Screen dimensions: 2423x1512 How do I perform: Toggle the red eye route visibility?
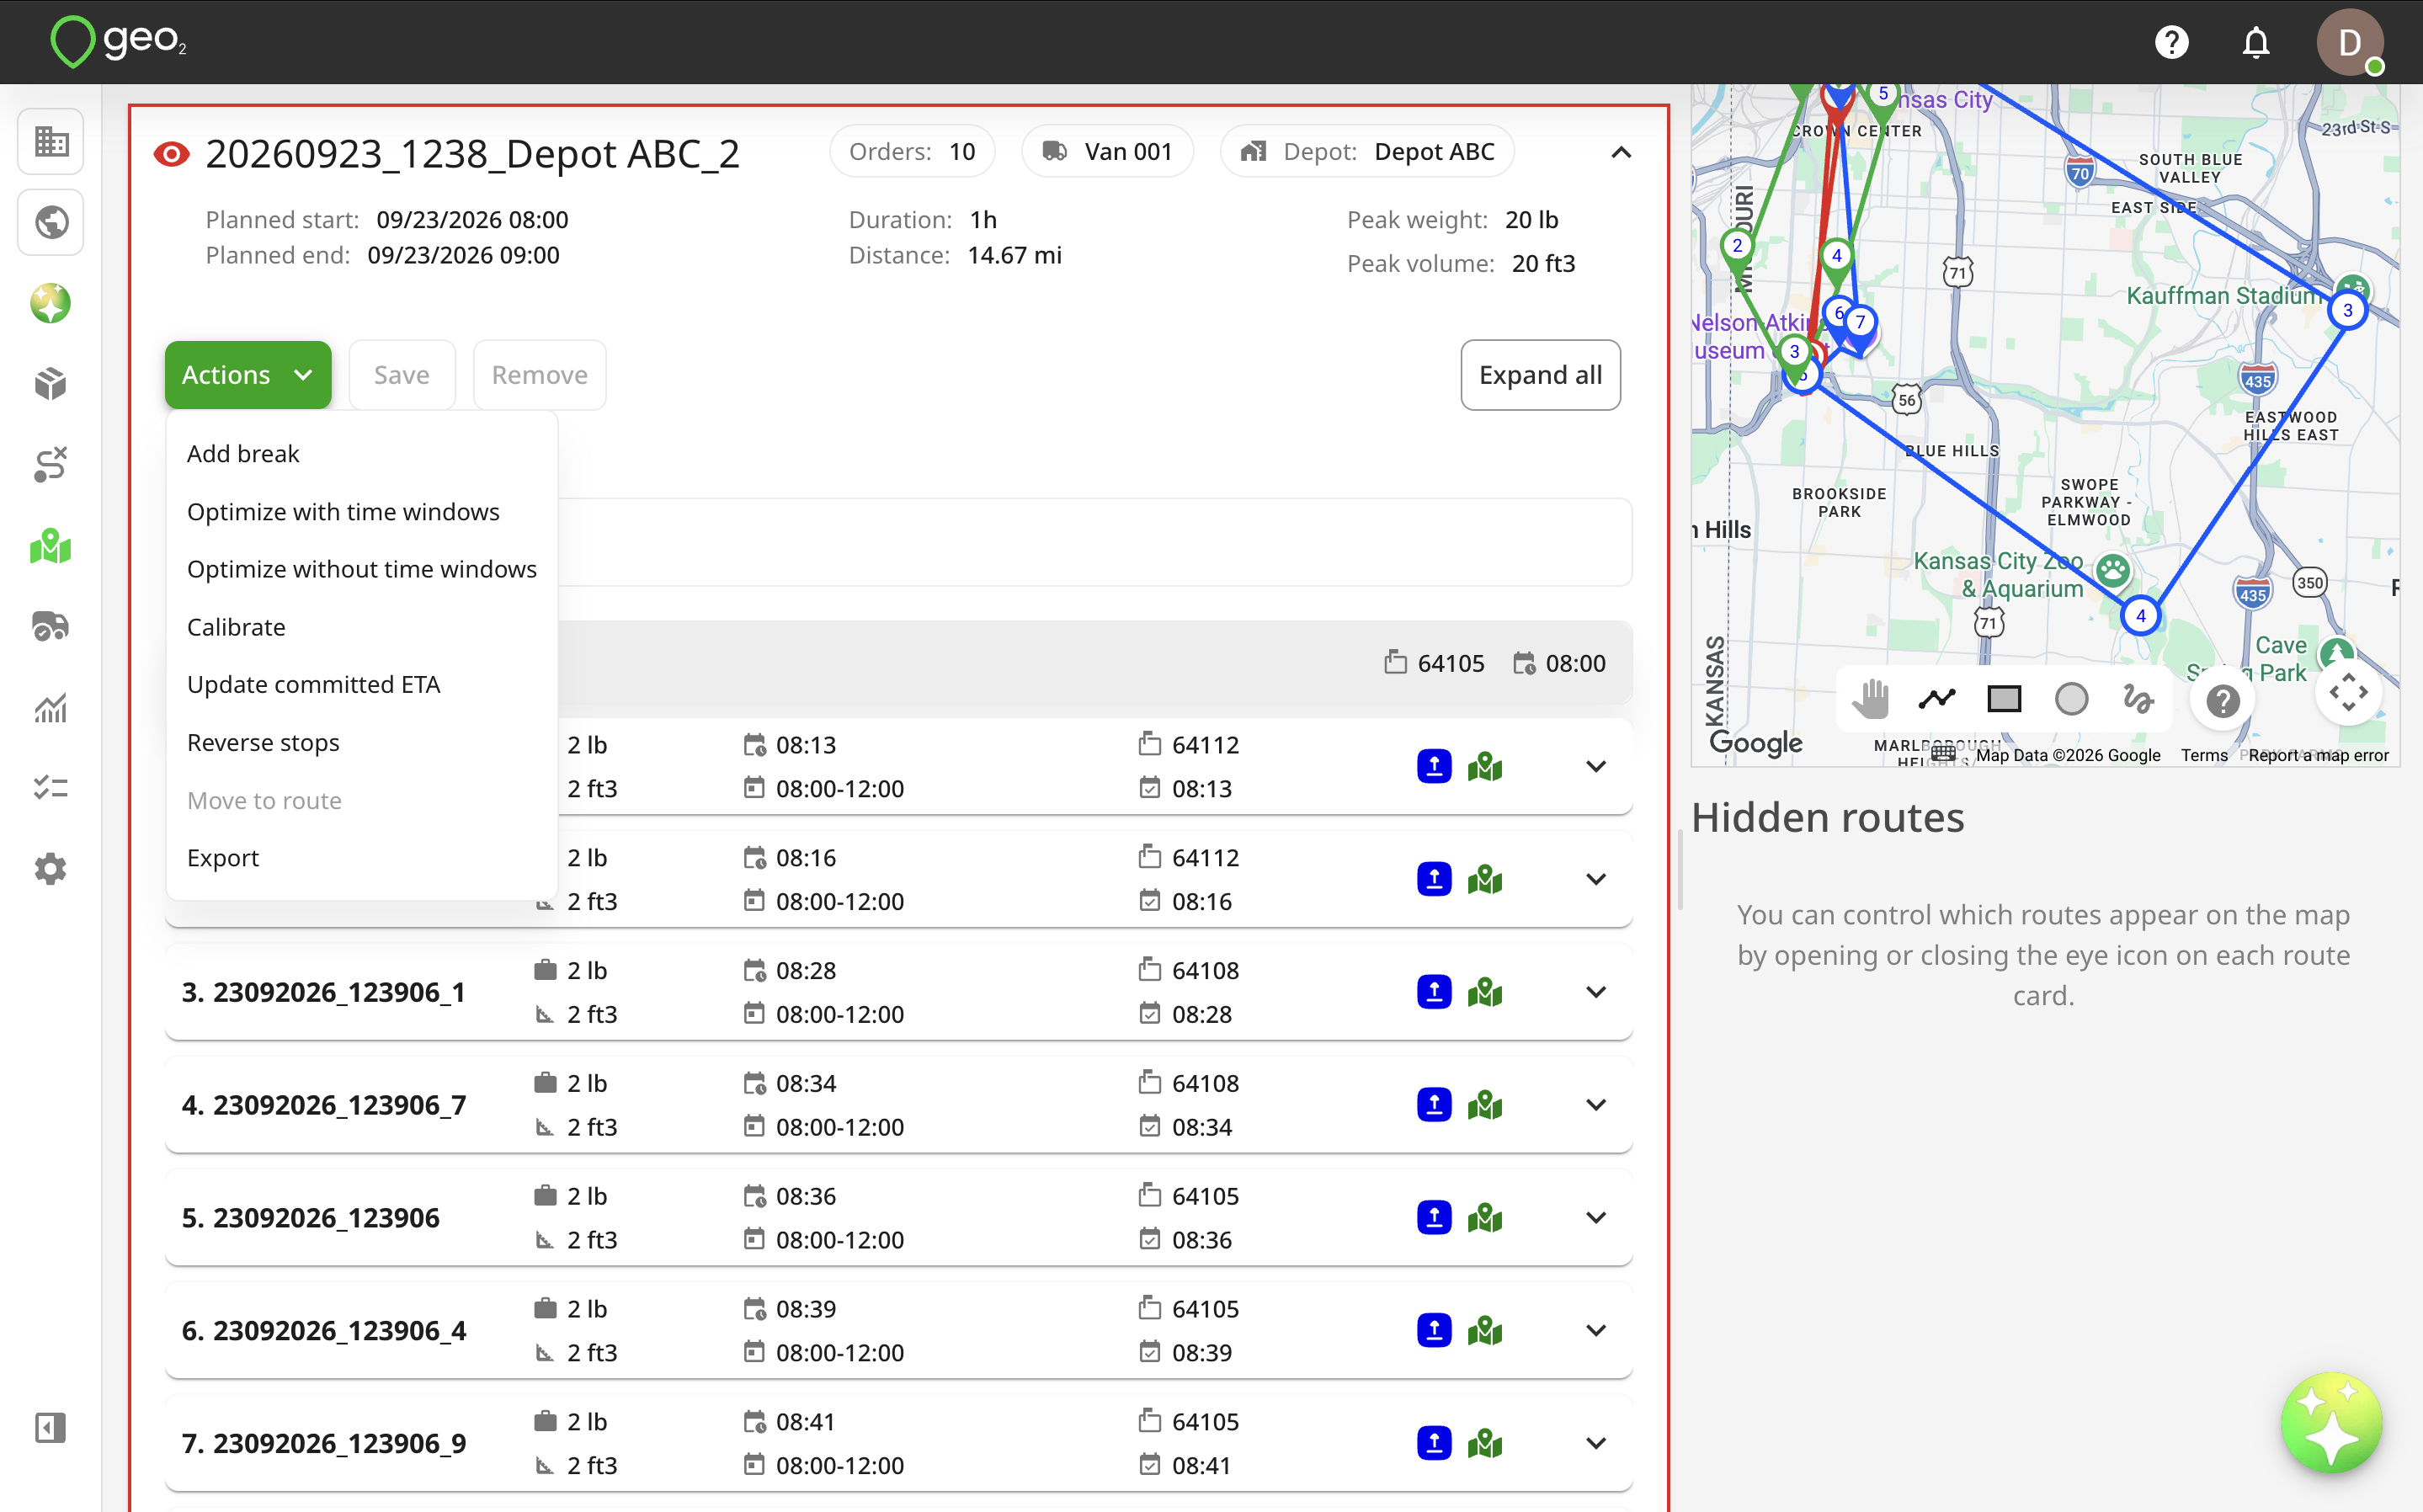pos(171,154)
